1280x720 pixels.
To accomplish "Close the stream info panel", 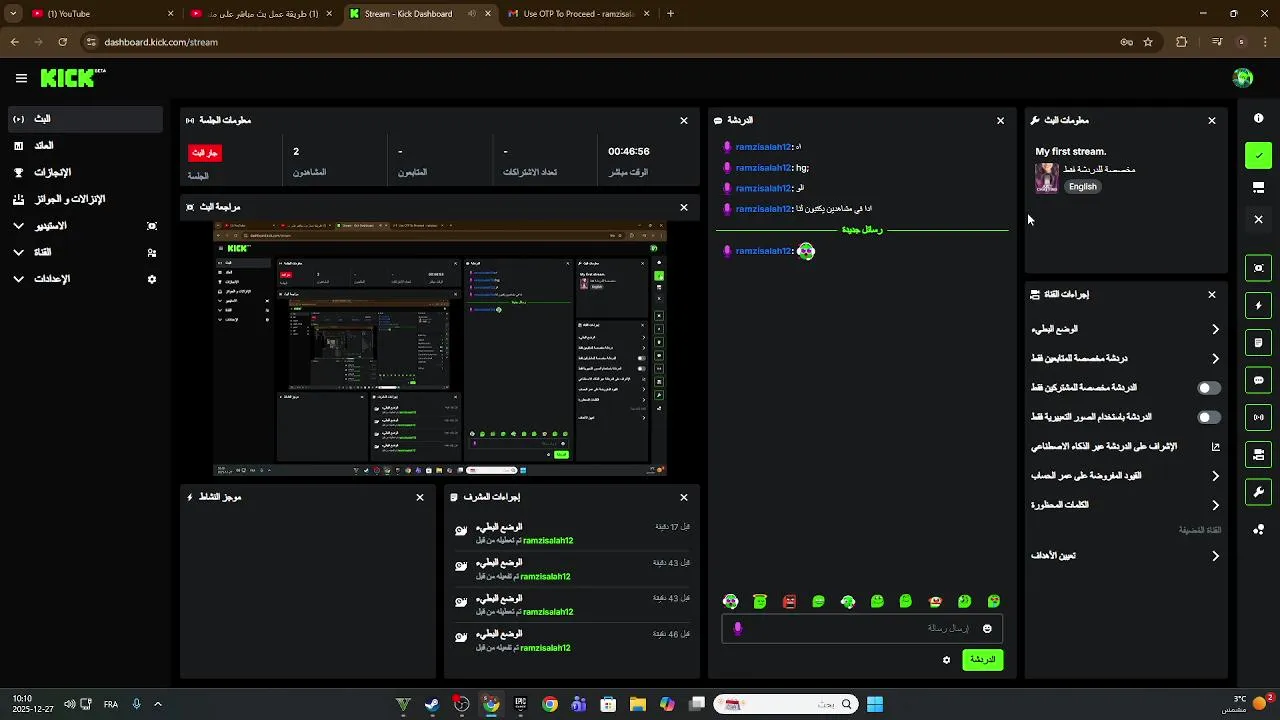I will tap(1212, 121).
